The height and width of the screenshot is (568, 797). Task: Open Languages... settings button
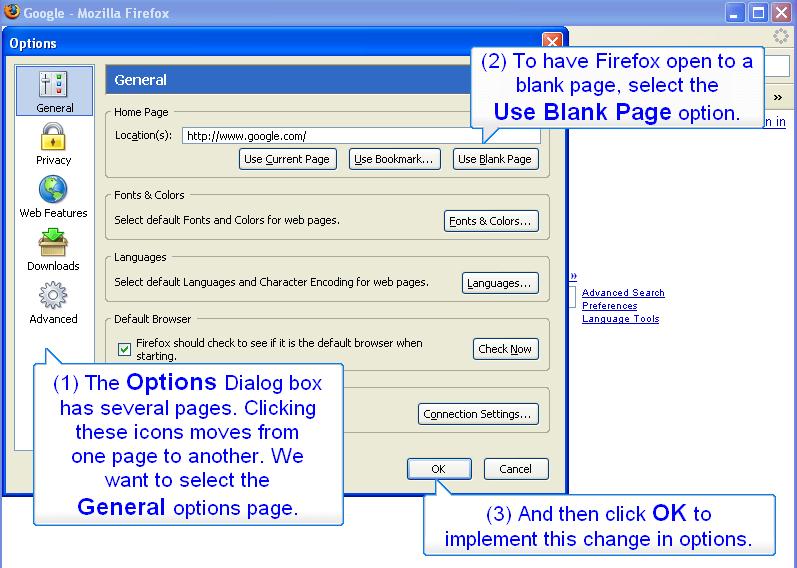coord(500,283)
